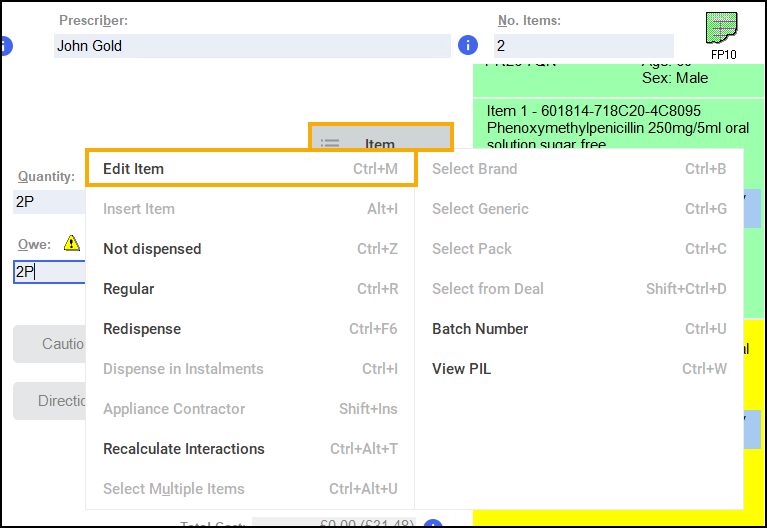
Task: Click the Quantity input field
Action: [48, 201]
